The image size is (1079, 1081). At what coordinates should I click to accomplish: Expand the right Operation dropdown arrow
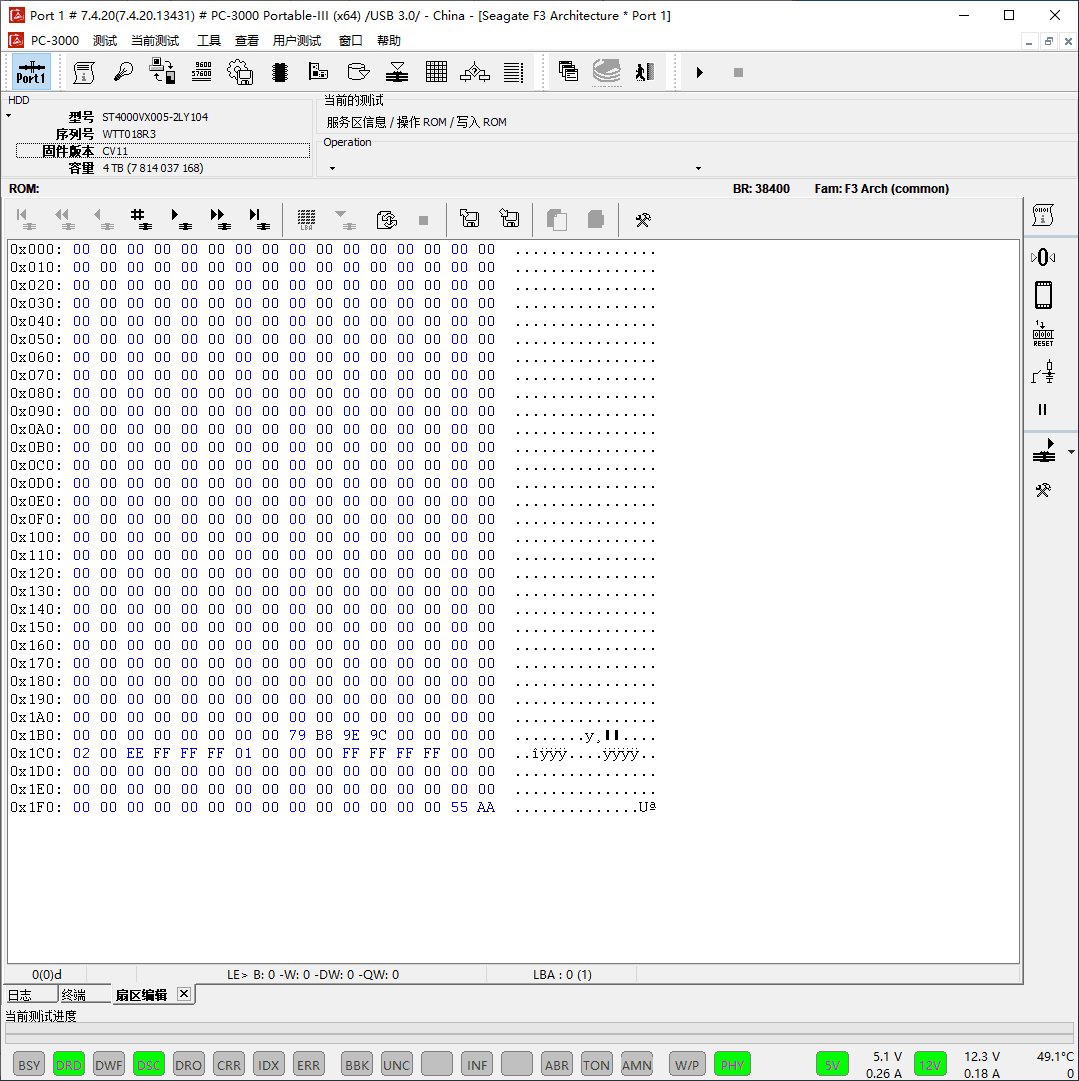coord(698,168)
